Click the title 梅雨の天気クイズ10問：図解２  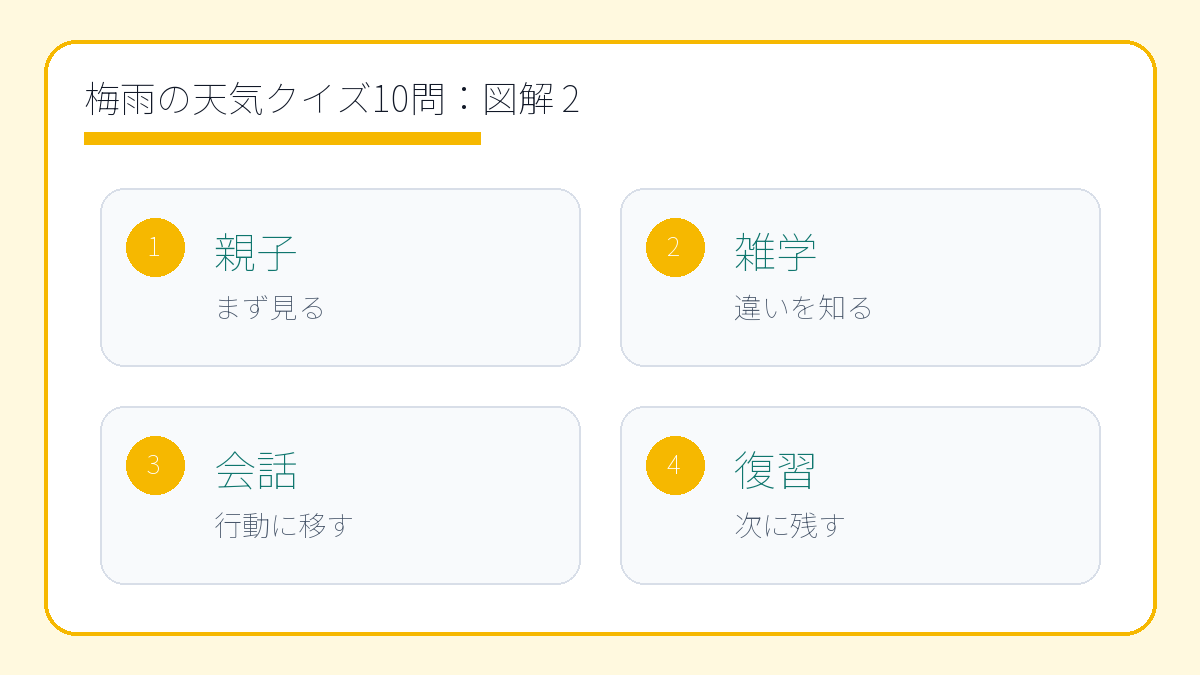[x=333, y=100]
